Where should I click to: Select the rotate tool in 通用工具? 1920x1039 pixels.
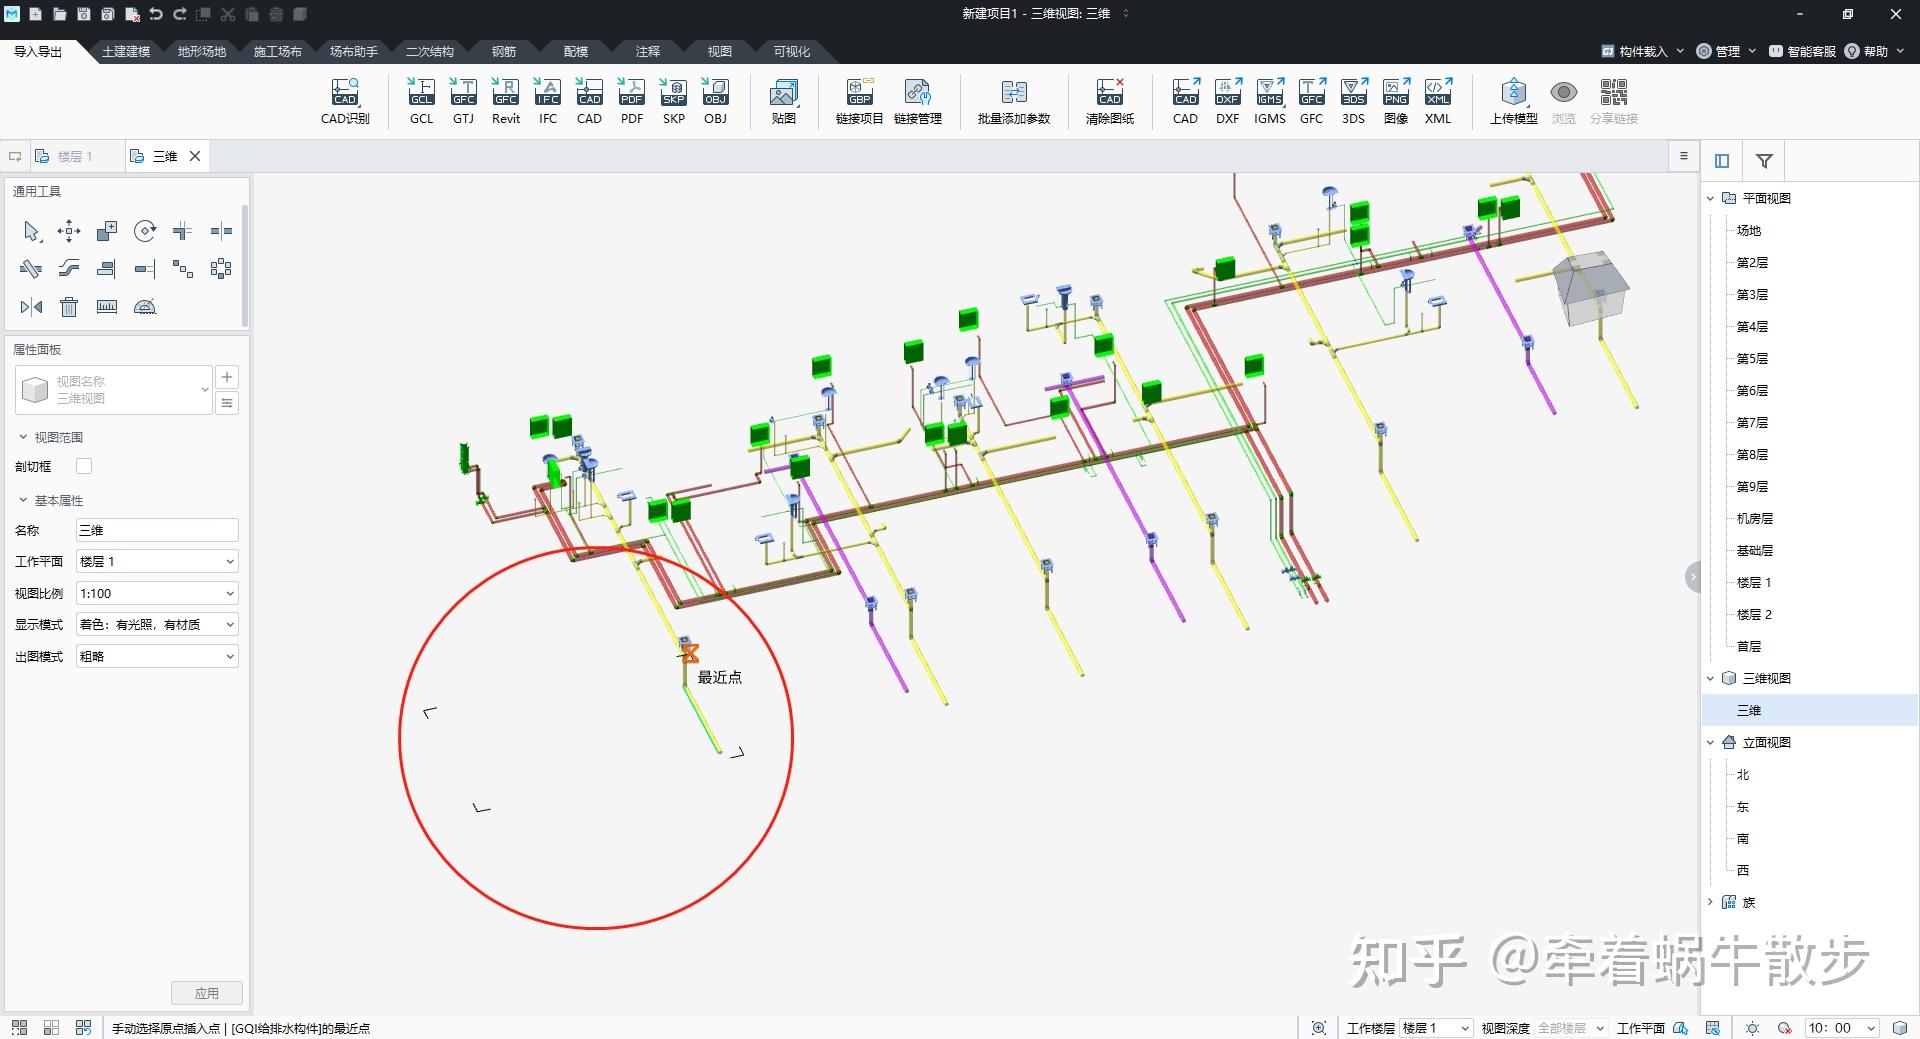click(x=145, y=232)
